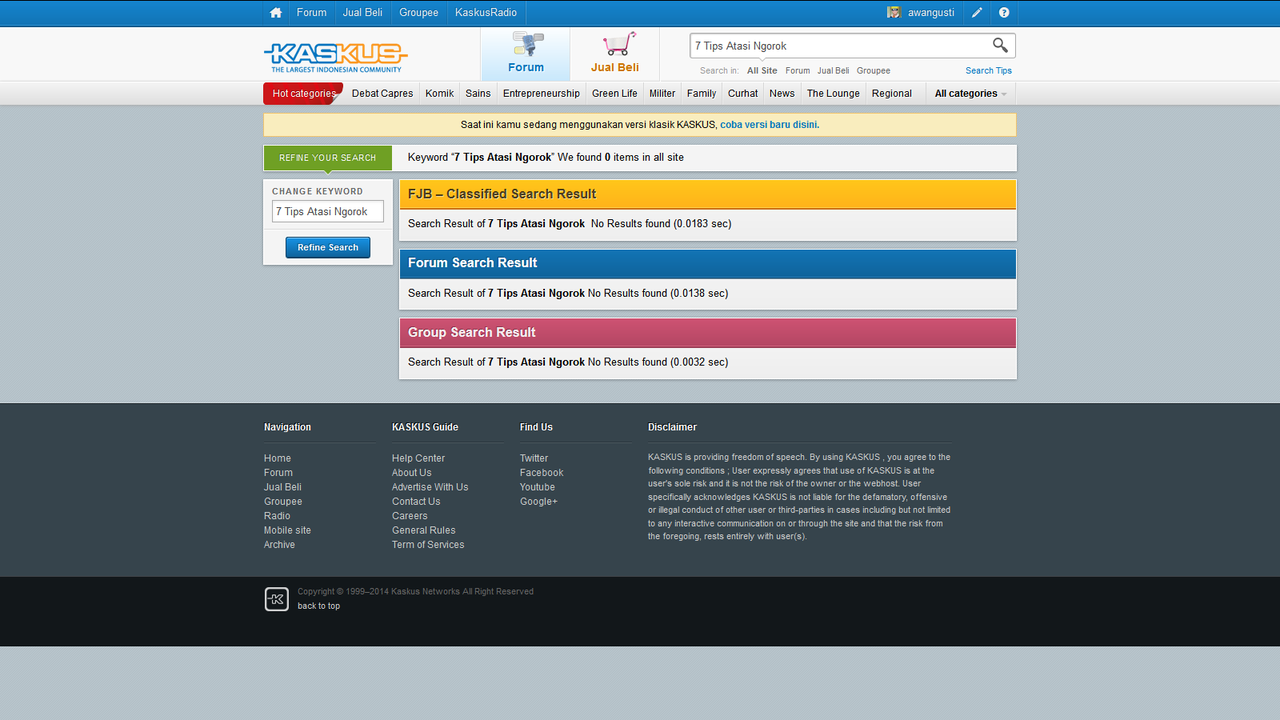The height and width of the screenshot is (720, 1280).
Task: Click the home icon in top bar
Action: (x=276, y=13)
